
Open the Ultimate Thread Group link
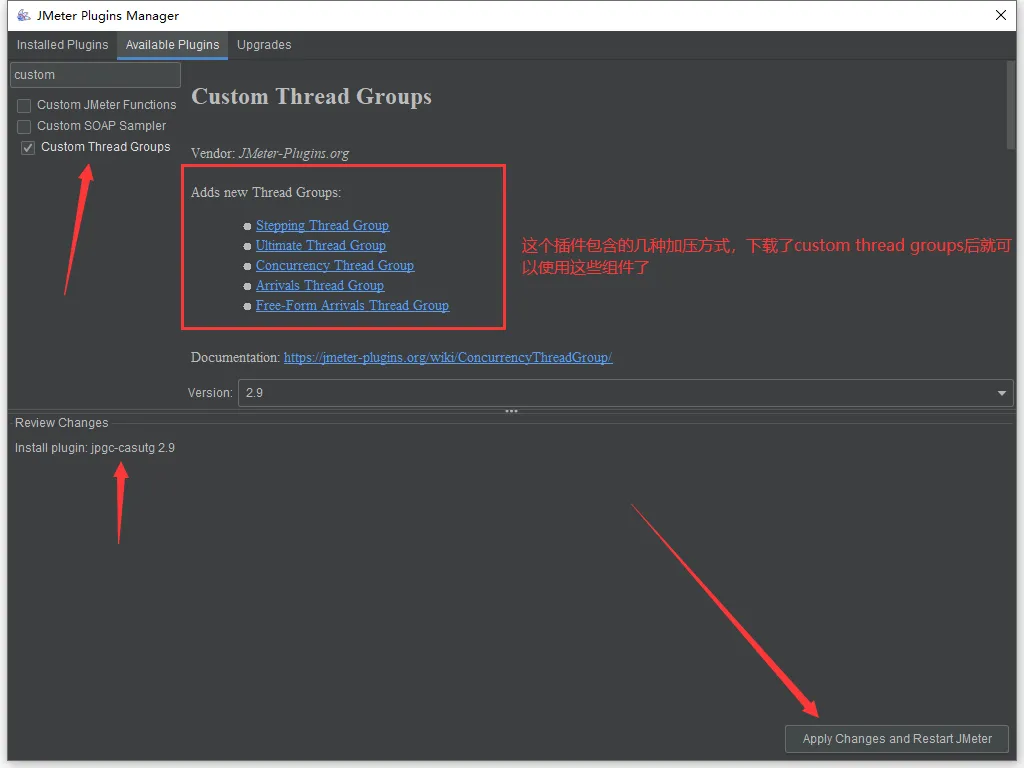click(321, 246)
